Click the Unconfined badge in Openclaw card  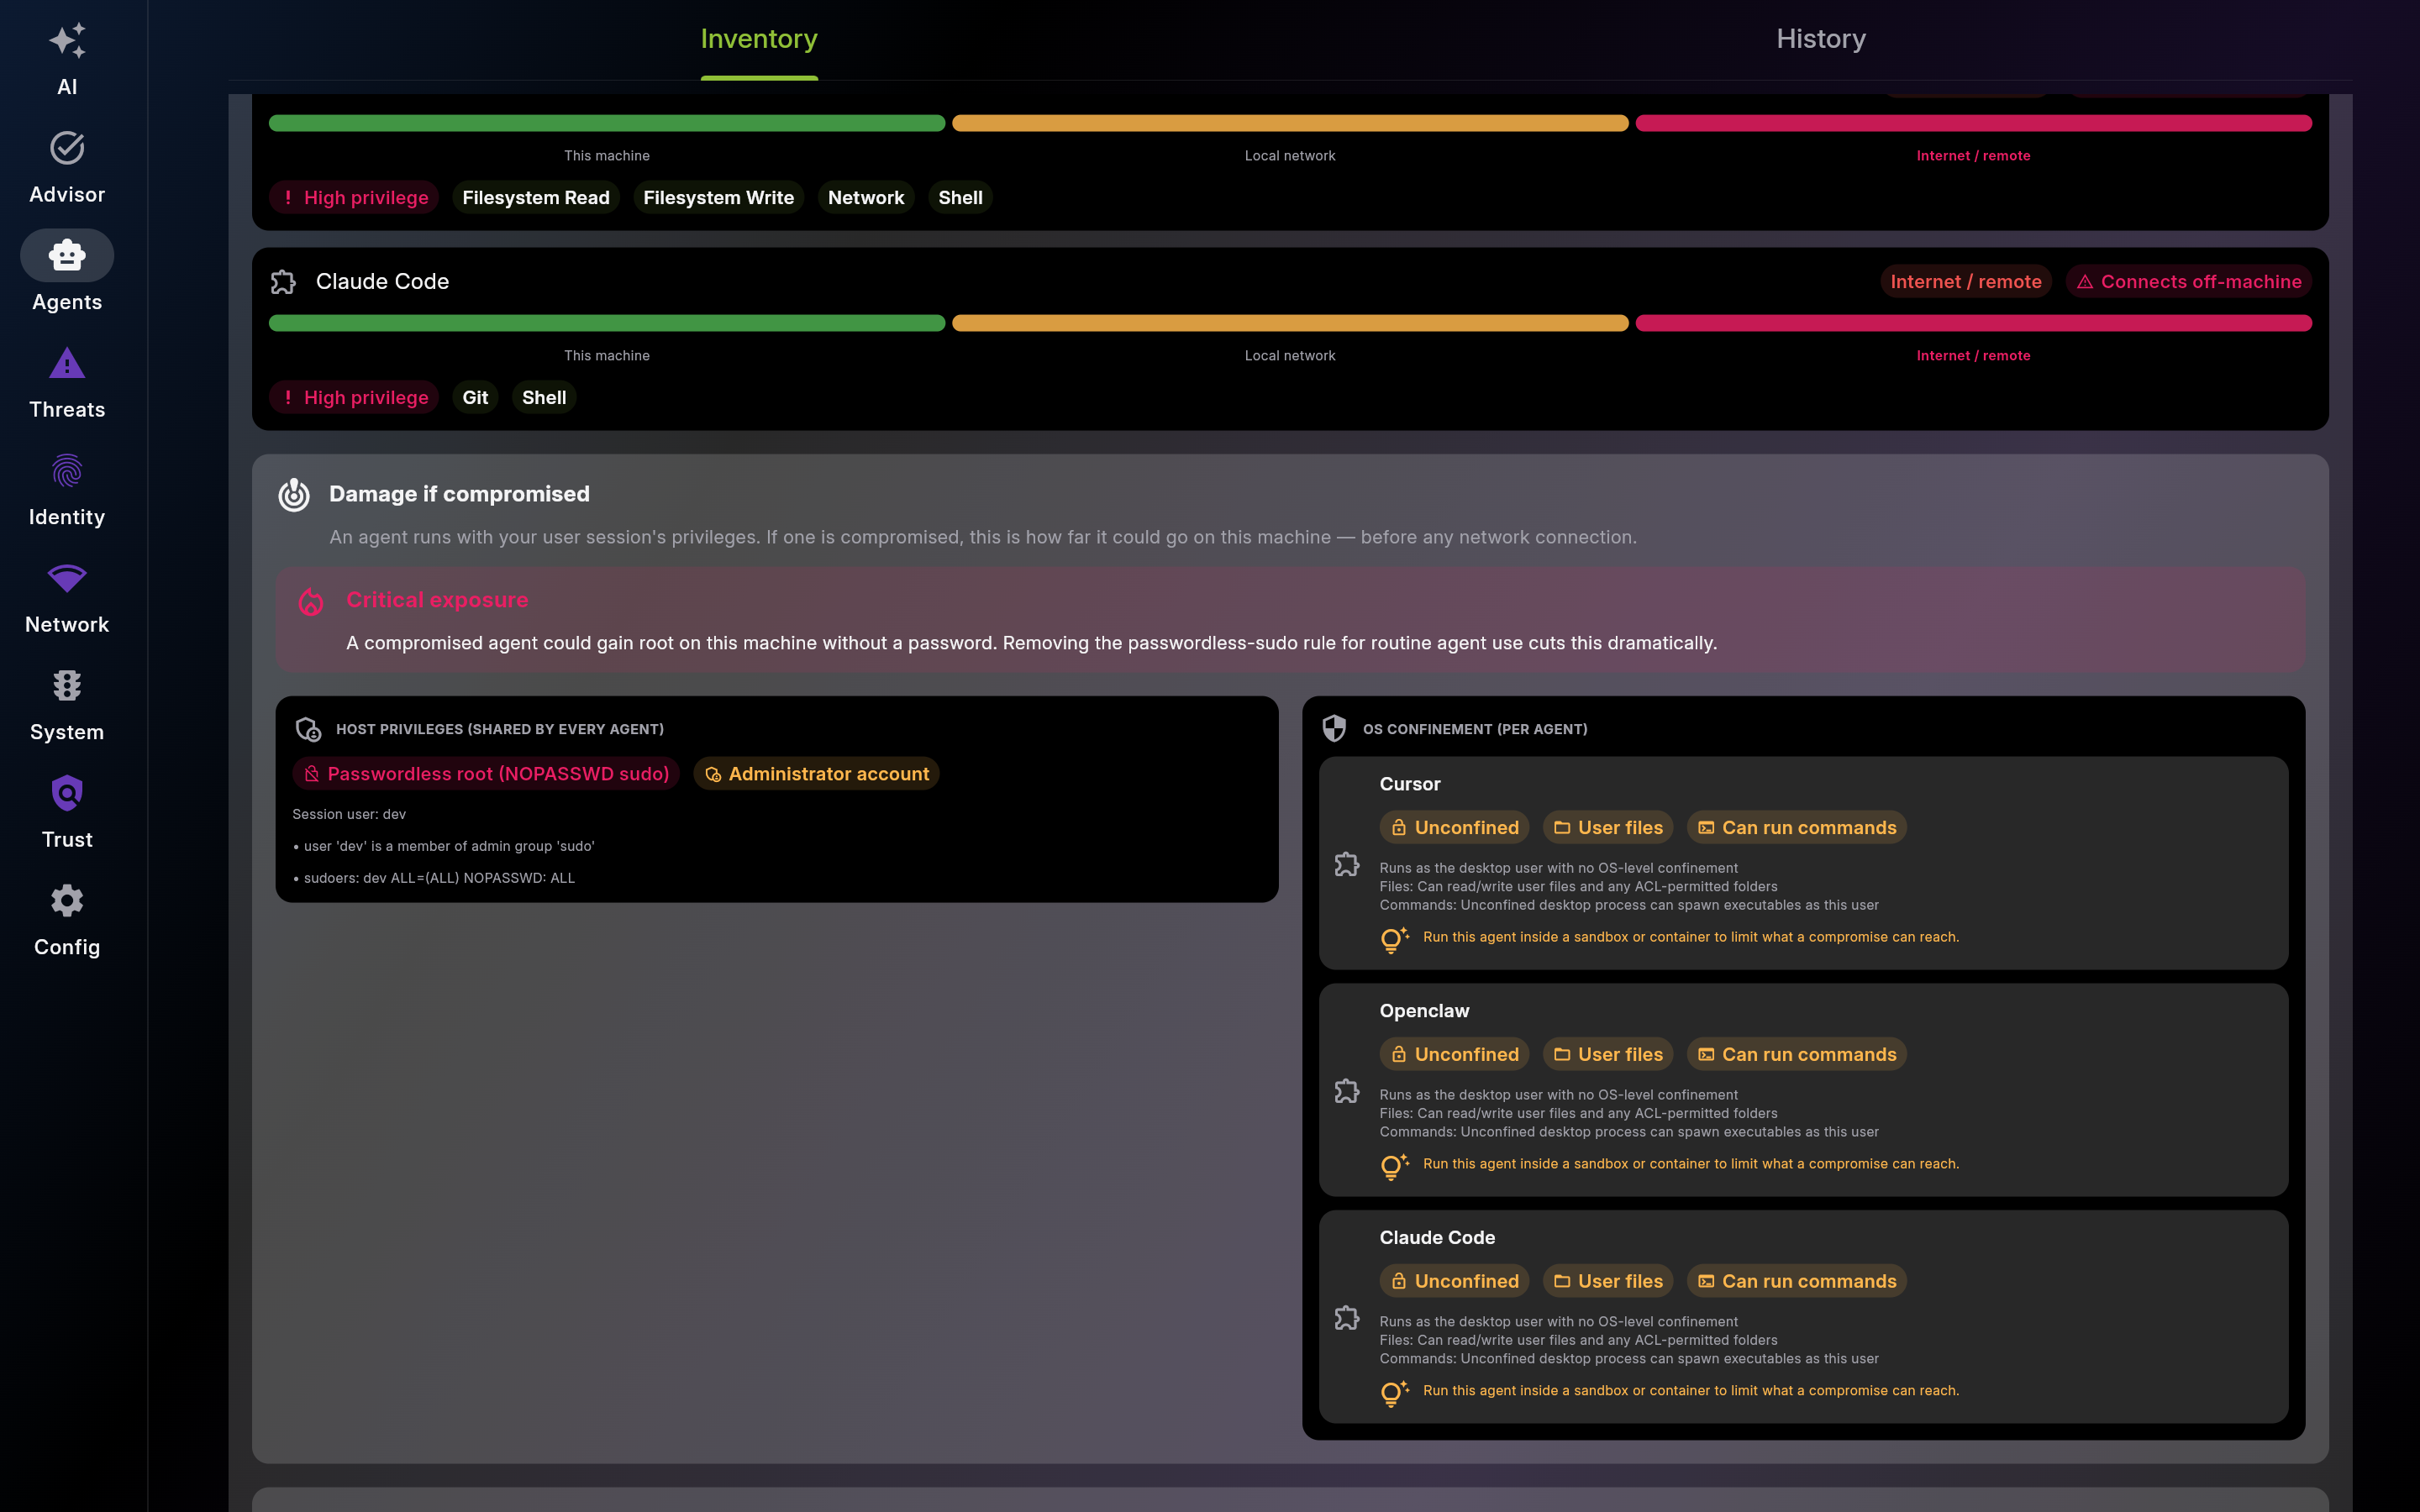pos(1454,1055)
